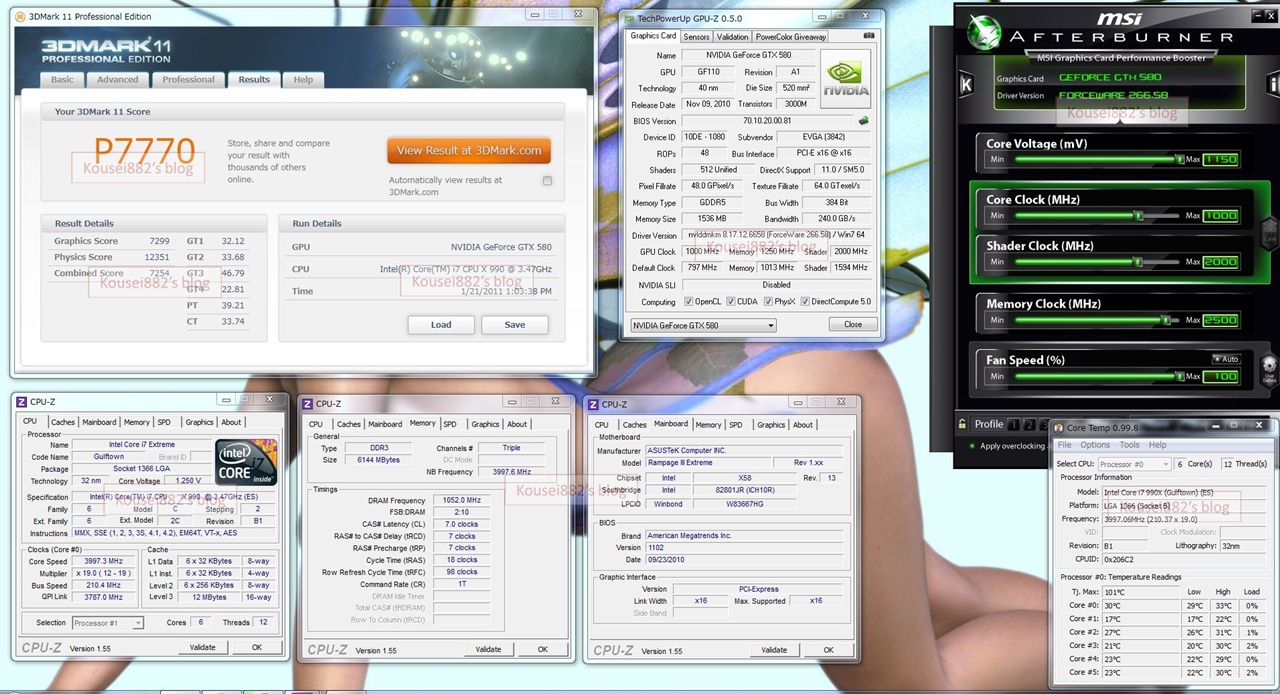This screenshot has width=1280, height=694.
Task: Click the Close button in GPU-Z
Action: click(853, 324)
